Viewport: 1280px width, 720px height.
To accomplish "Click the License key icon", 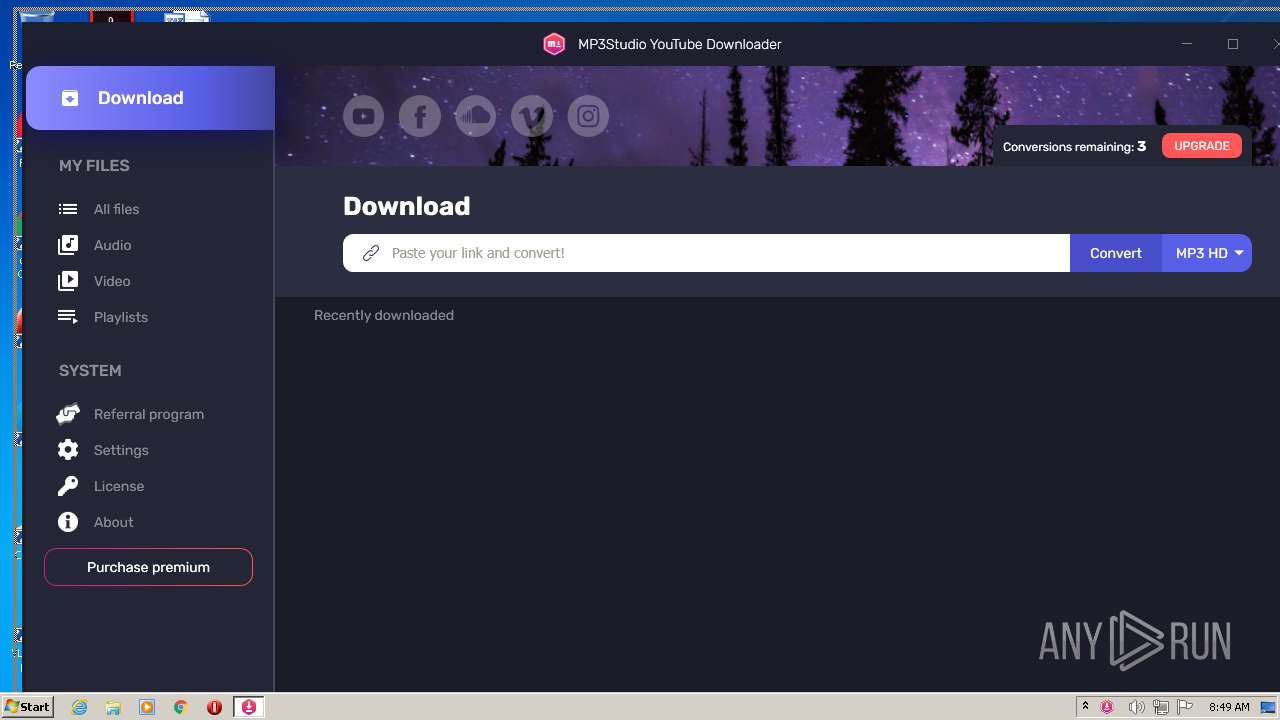I will coord(68,486).
